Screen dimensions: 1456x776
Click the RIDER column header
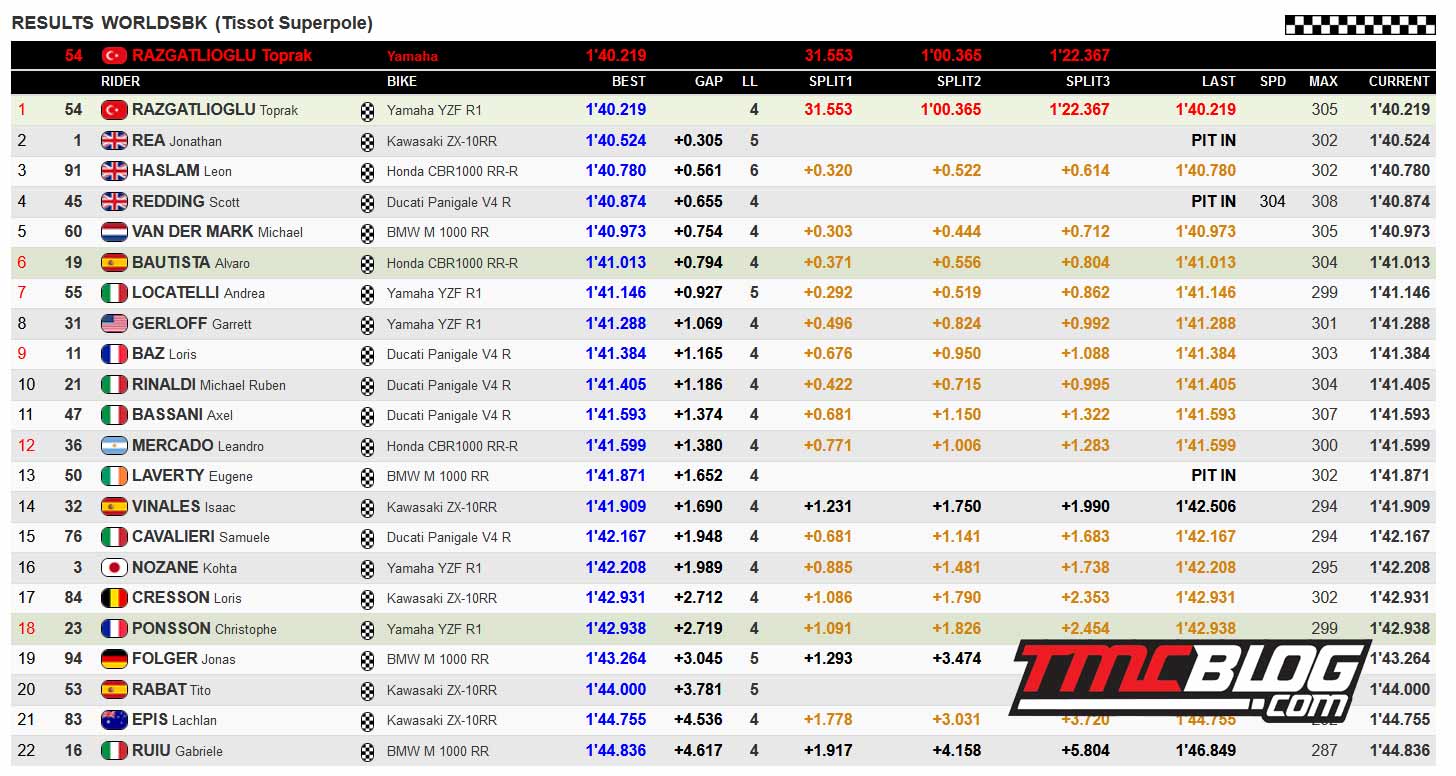[121, 81]
